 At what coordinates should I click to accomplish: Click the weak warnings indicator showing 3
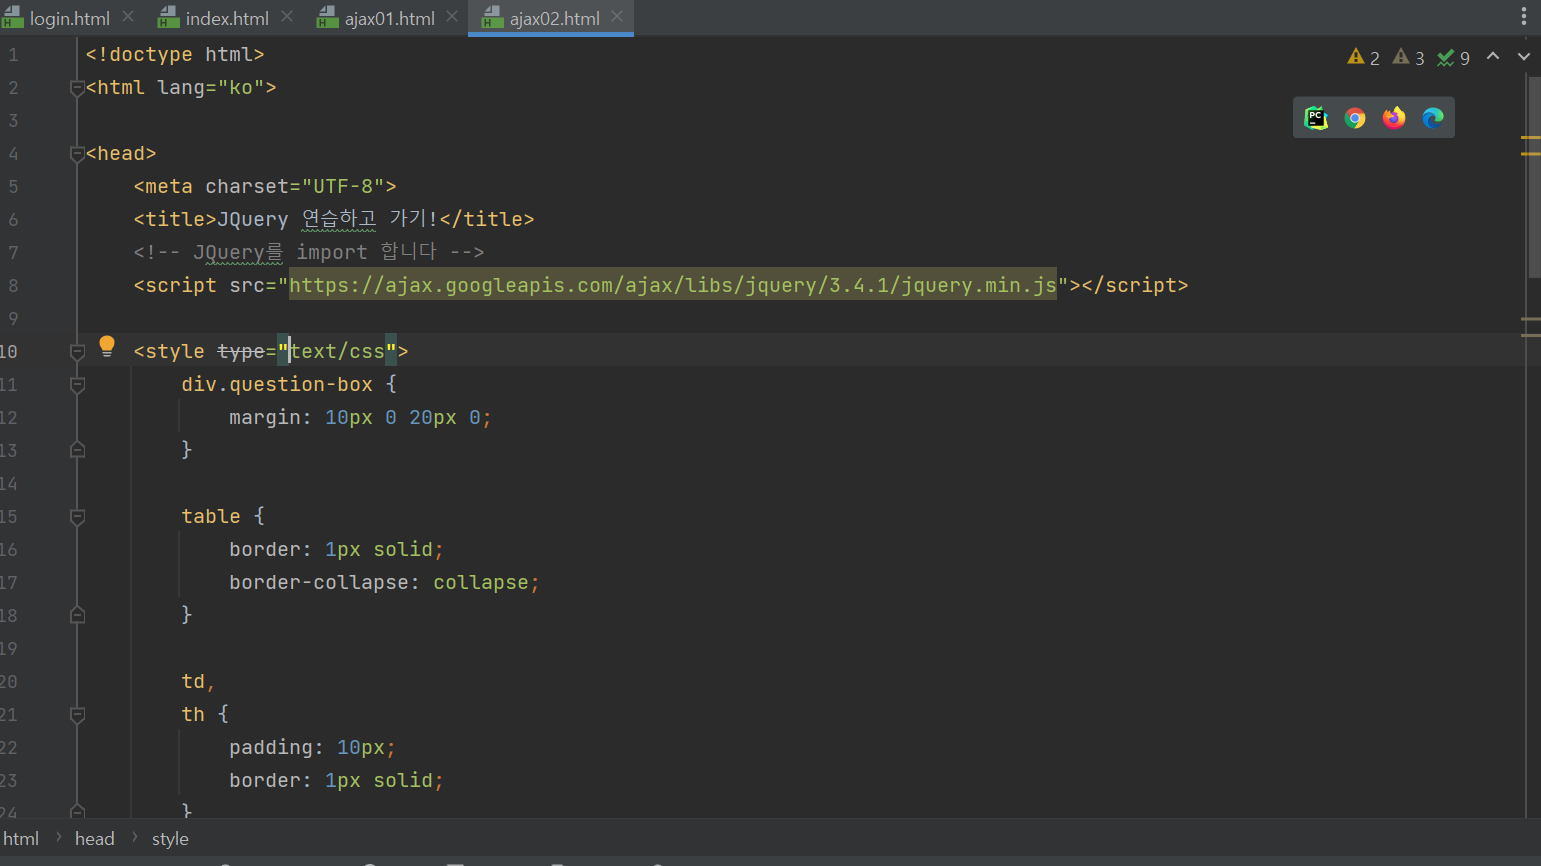click(x=1409, y=58)
